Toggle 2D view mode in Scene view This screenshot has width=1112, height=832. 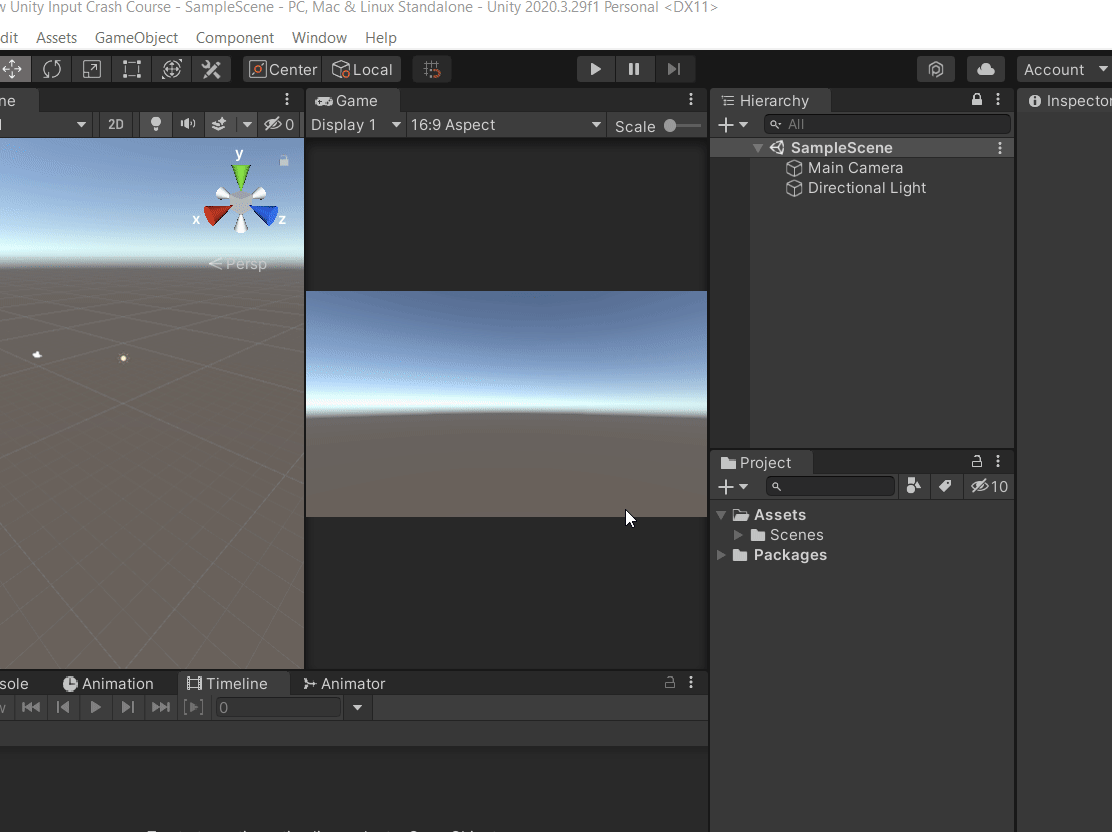(x=115, y=124)
